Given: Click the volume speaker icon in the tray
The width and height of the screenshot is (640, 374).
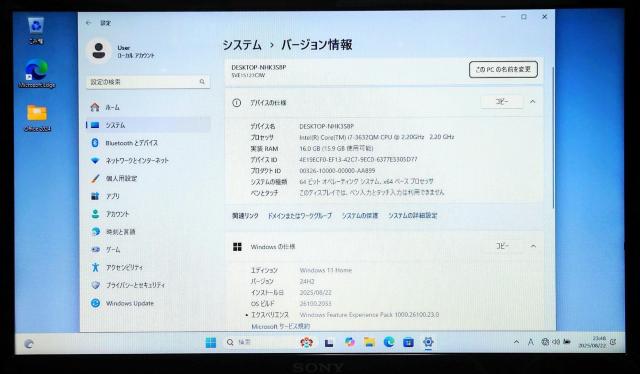Looking at the screenshot, I should tap(556, 342).
